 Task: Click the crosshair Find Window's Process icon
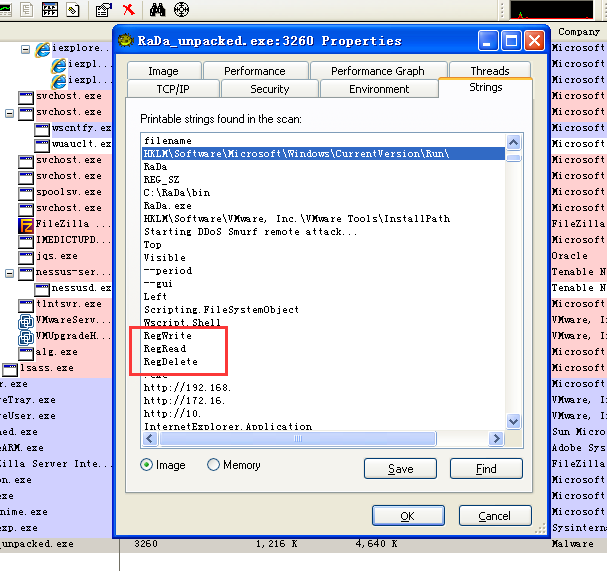click(x=181, y=10)
